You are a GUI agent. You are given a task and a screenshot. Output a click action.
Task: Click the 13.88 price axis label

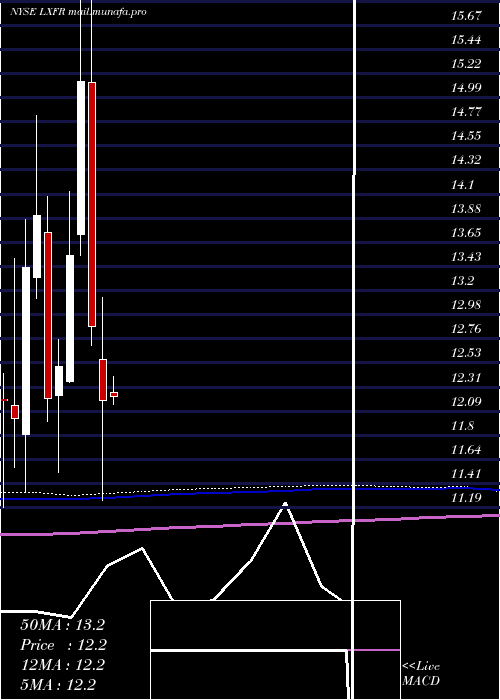466,208
